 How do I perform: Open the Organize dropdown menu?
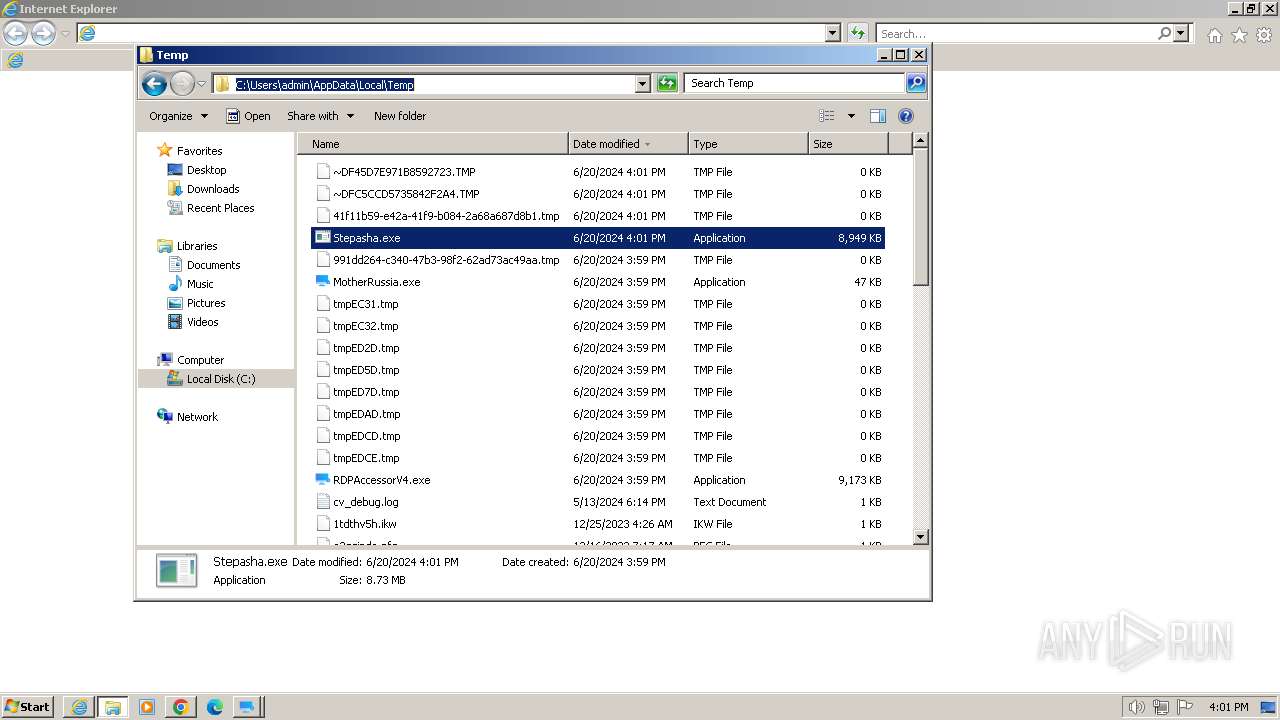pos(178,116)
